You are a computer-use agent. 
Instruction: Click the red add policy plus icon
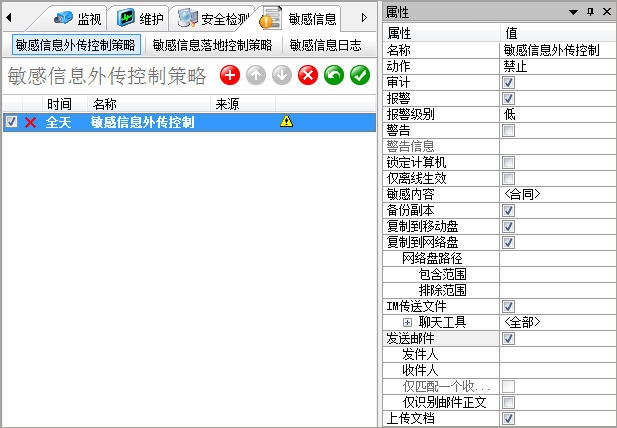point(230,76)
